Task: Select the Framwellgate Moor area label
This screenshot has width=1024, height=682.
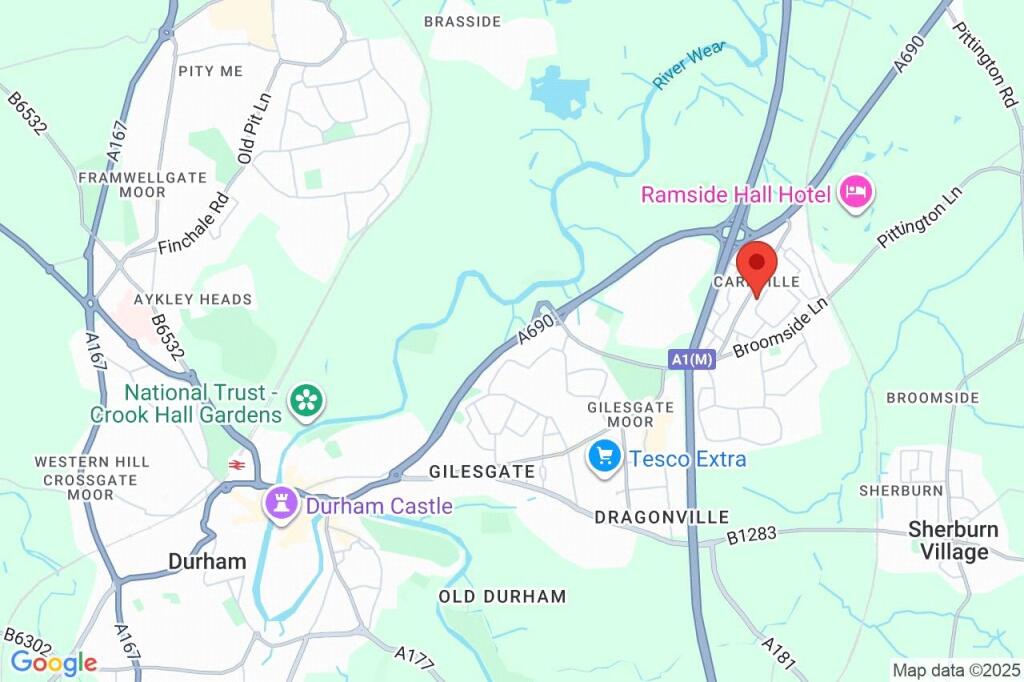Action: (x=142, y=185)
